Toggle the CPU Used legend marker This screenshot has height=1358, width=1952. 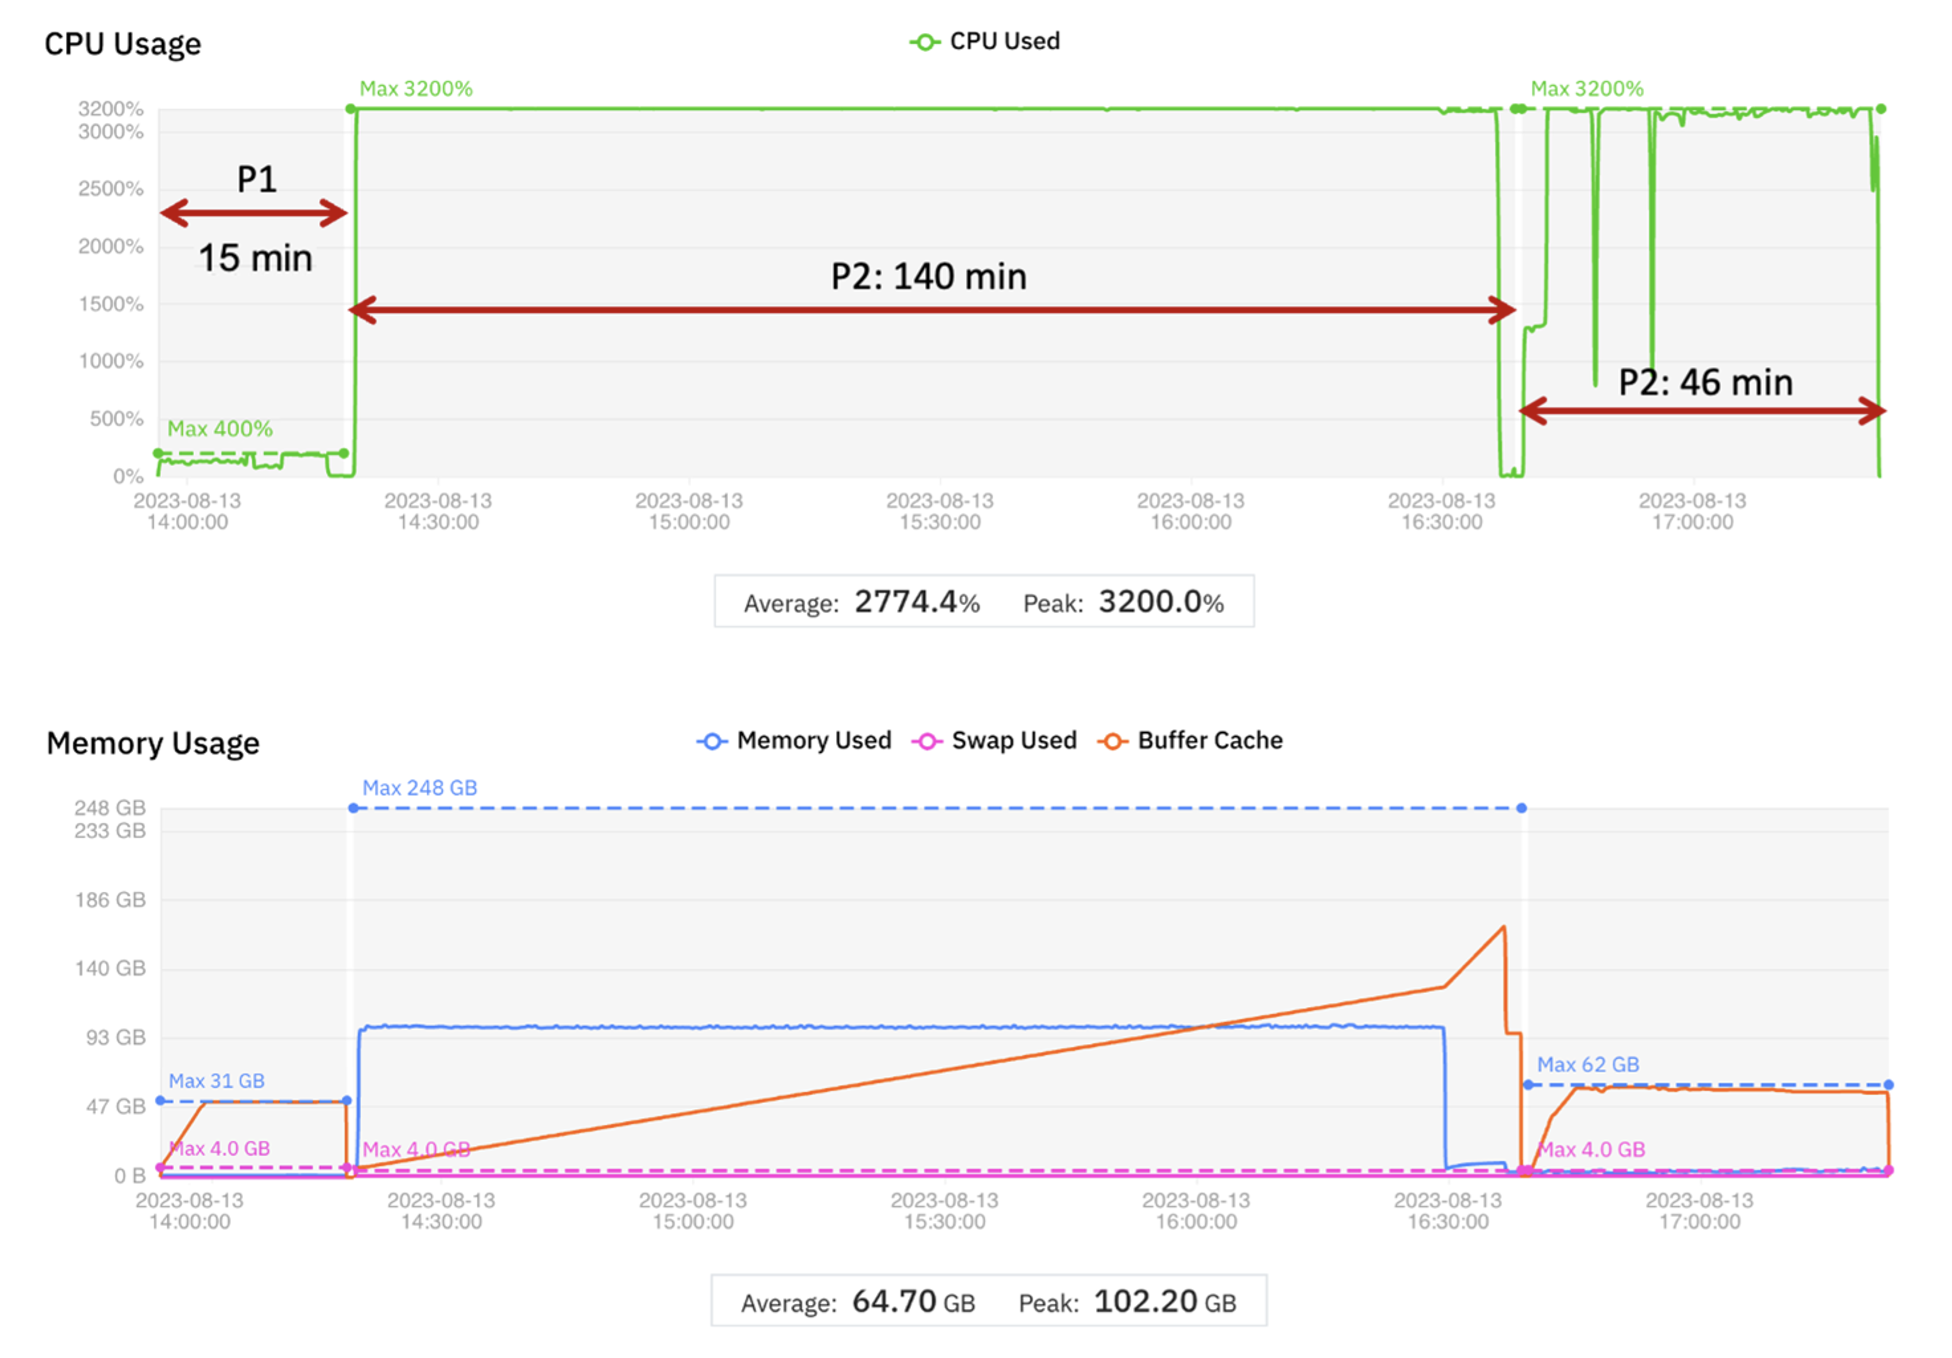(x=924, y=42)
